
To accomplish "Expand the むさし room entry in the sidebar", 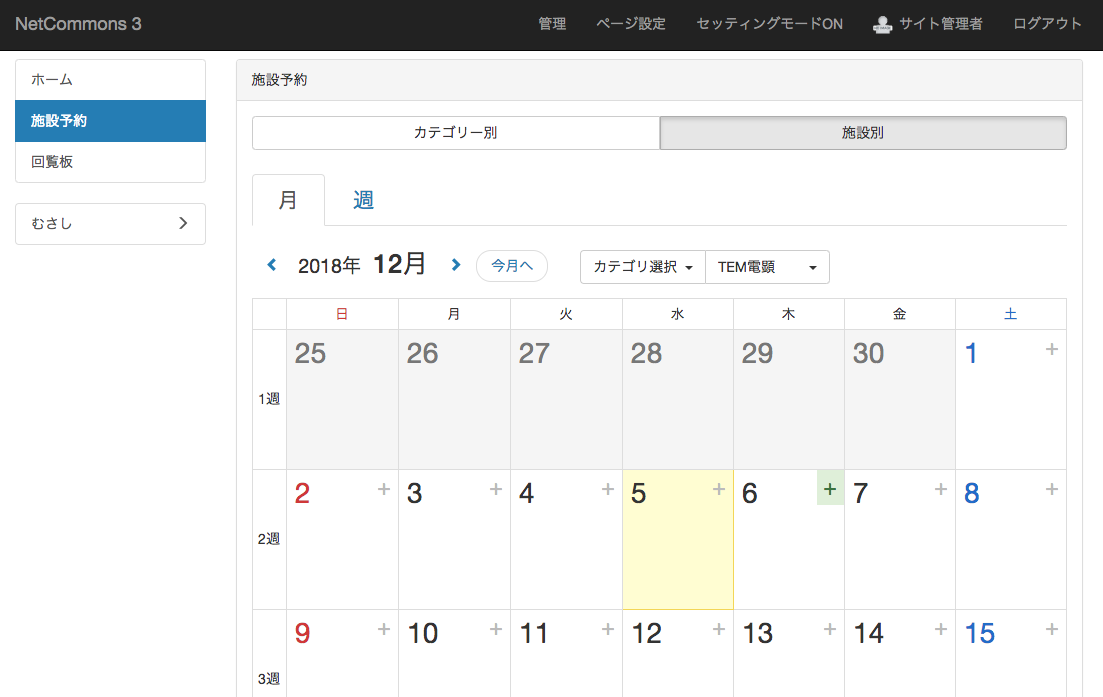I will coord(110,223).
